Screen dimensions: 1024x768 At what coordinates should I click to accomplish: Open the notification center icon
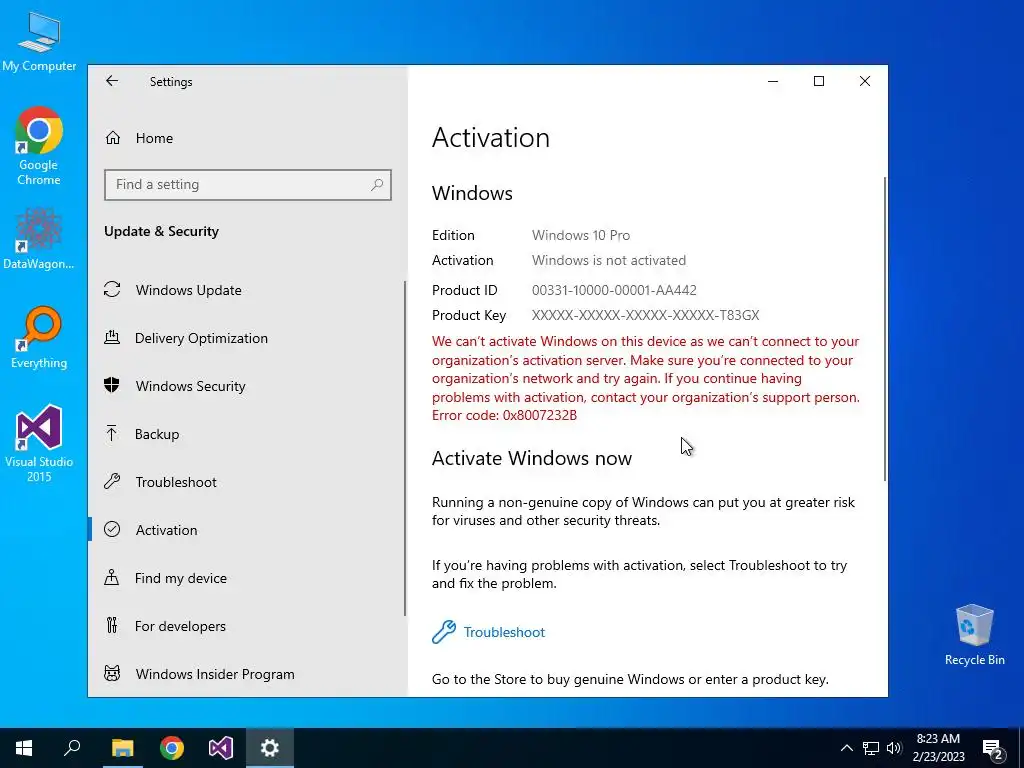tap(993, 748)
